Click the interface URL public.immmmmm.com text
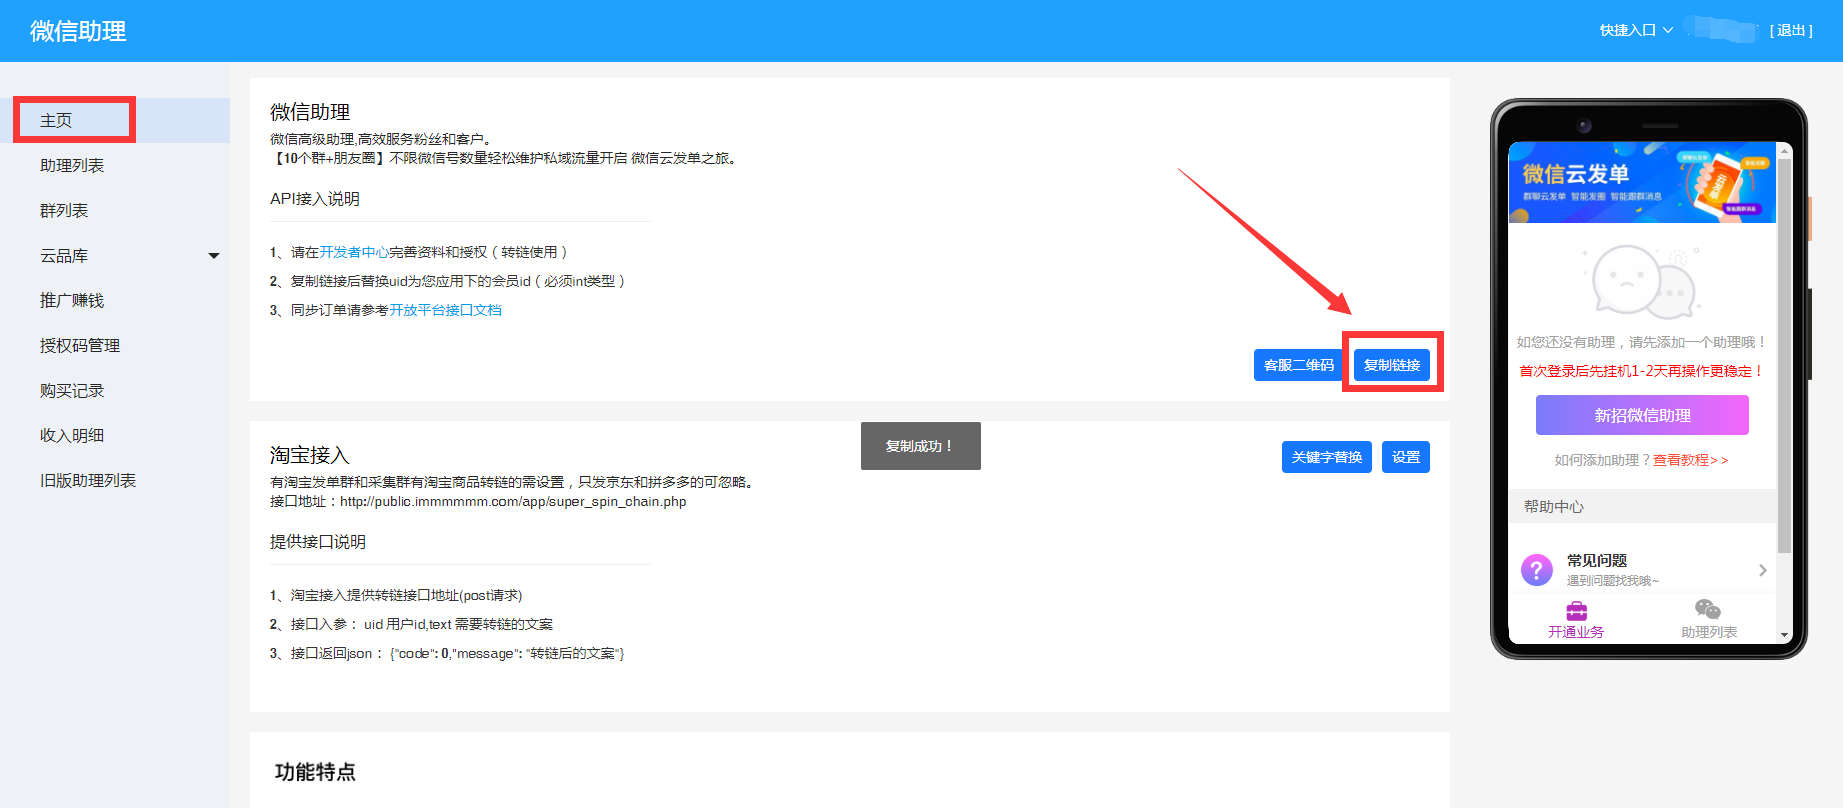This screenshot has width=1843, height=808. pos(513,501)
